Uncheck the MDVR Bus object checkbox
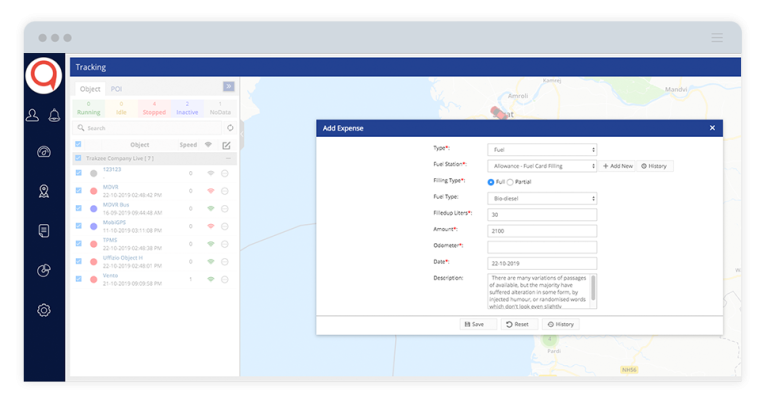 [79, 207]
